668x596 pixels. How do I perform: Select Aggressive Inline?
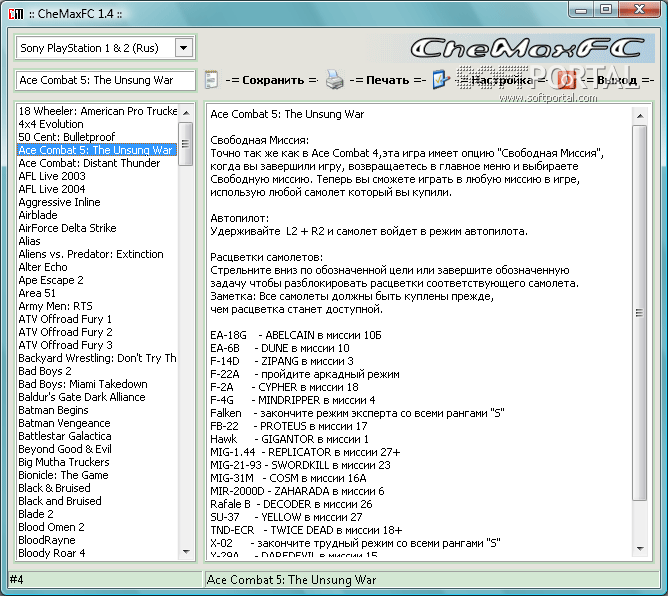coord(97,202)
